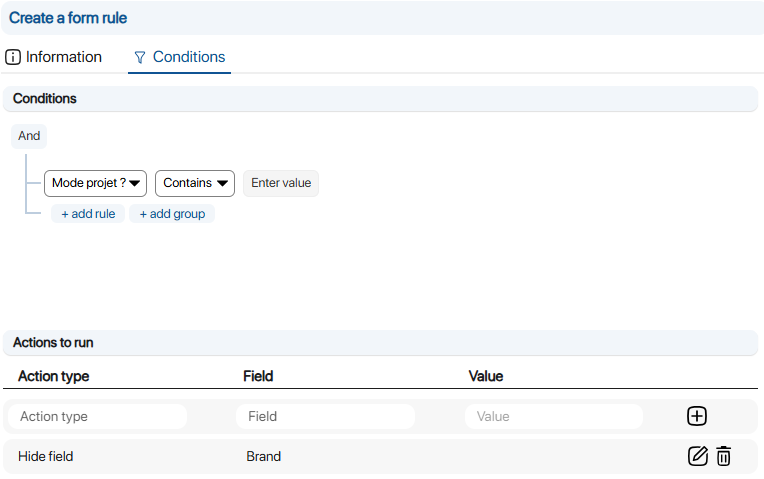764x479 pixels.
Task: Click the Conditions section header bar
Action: click(380, 99)
